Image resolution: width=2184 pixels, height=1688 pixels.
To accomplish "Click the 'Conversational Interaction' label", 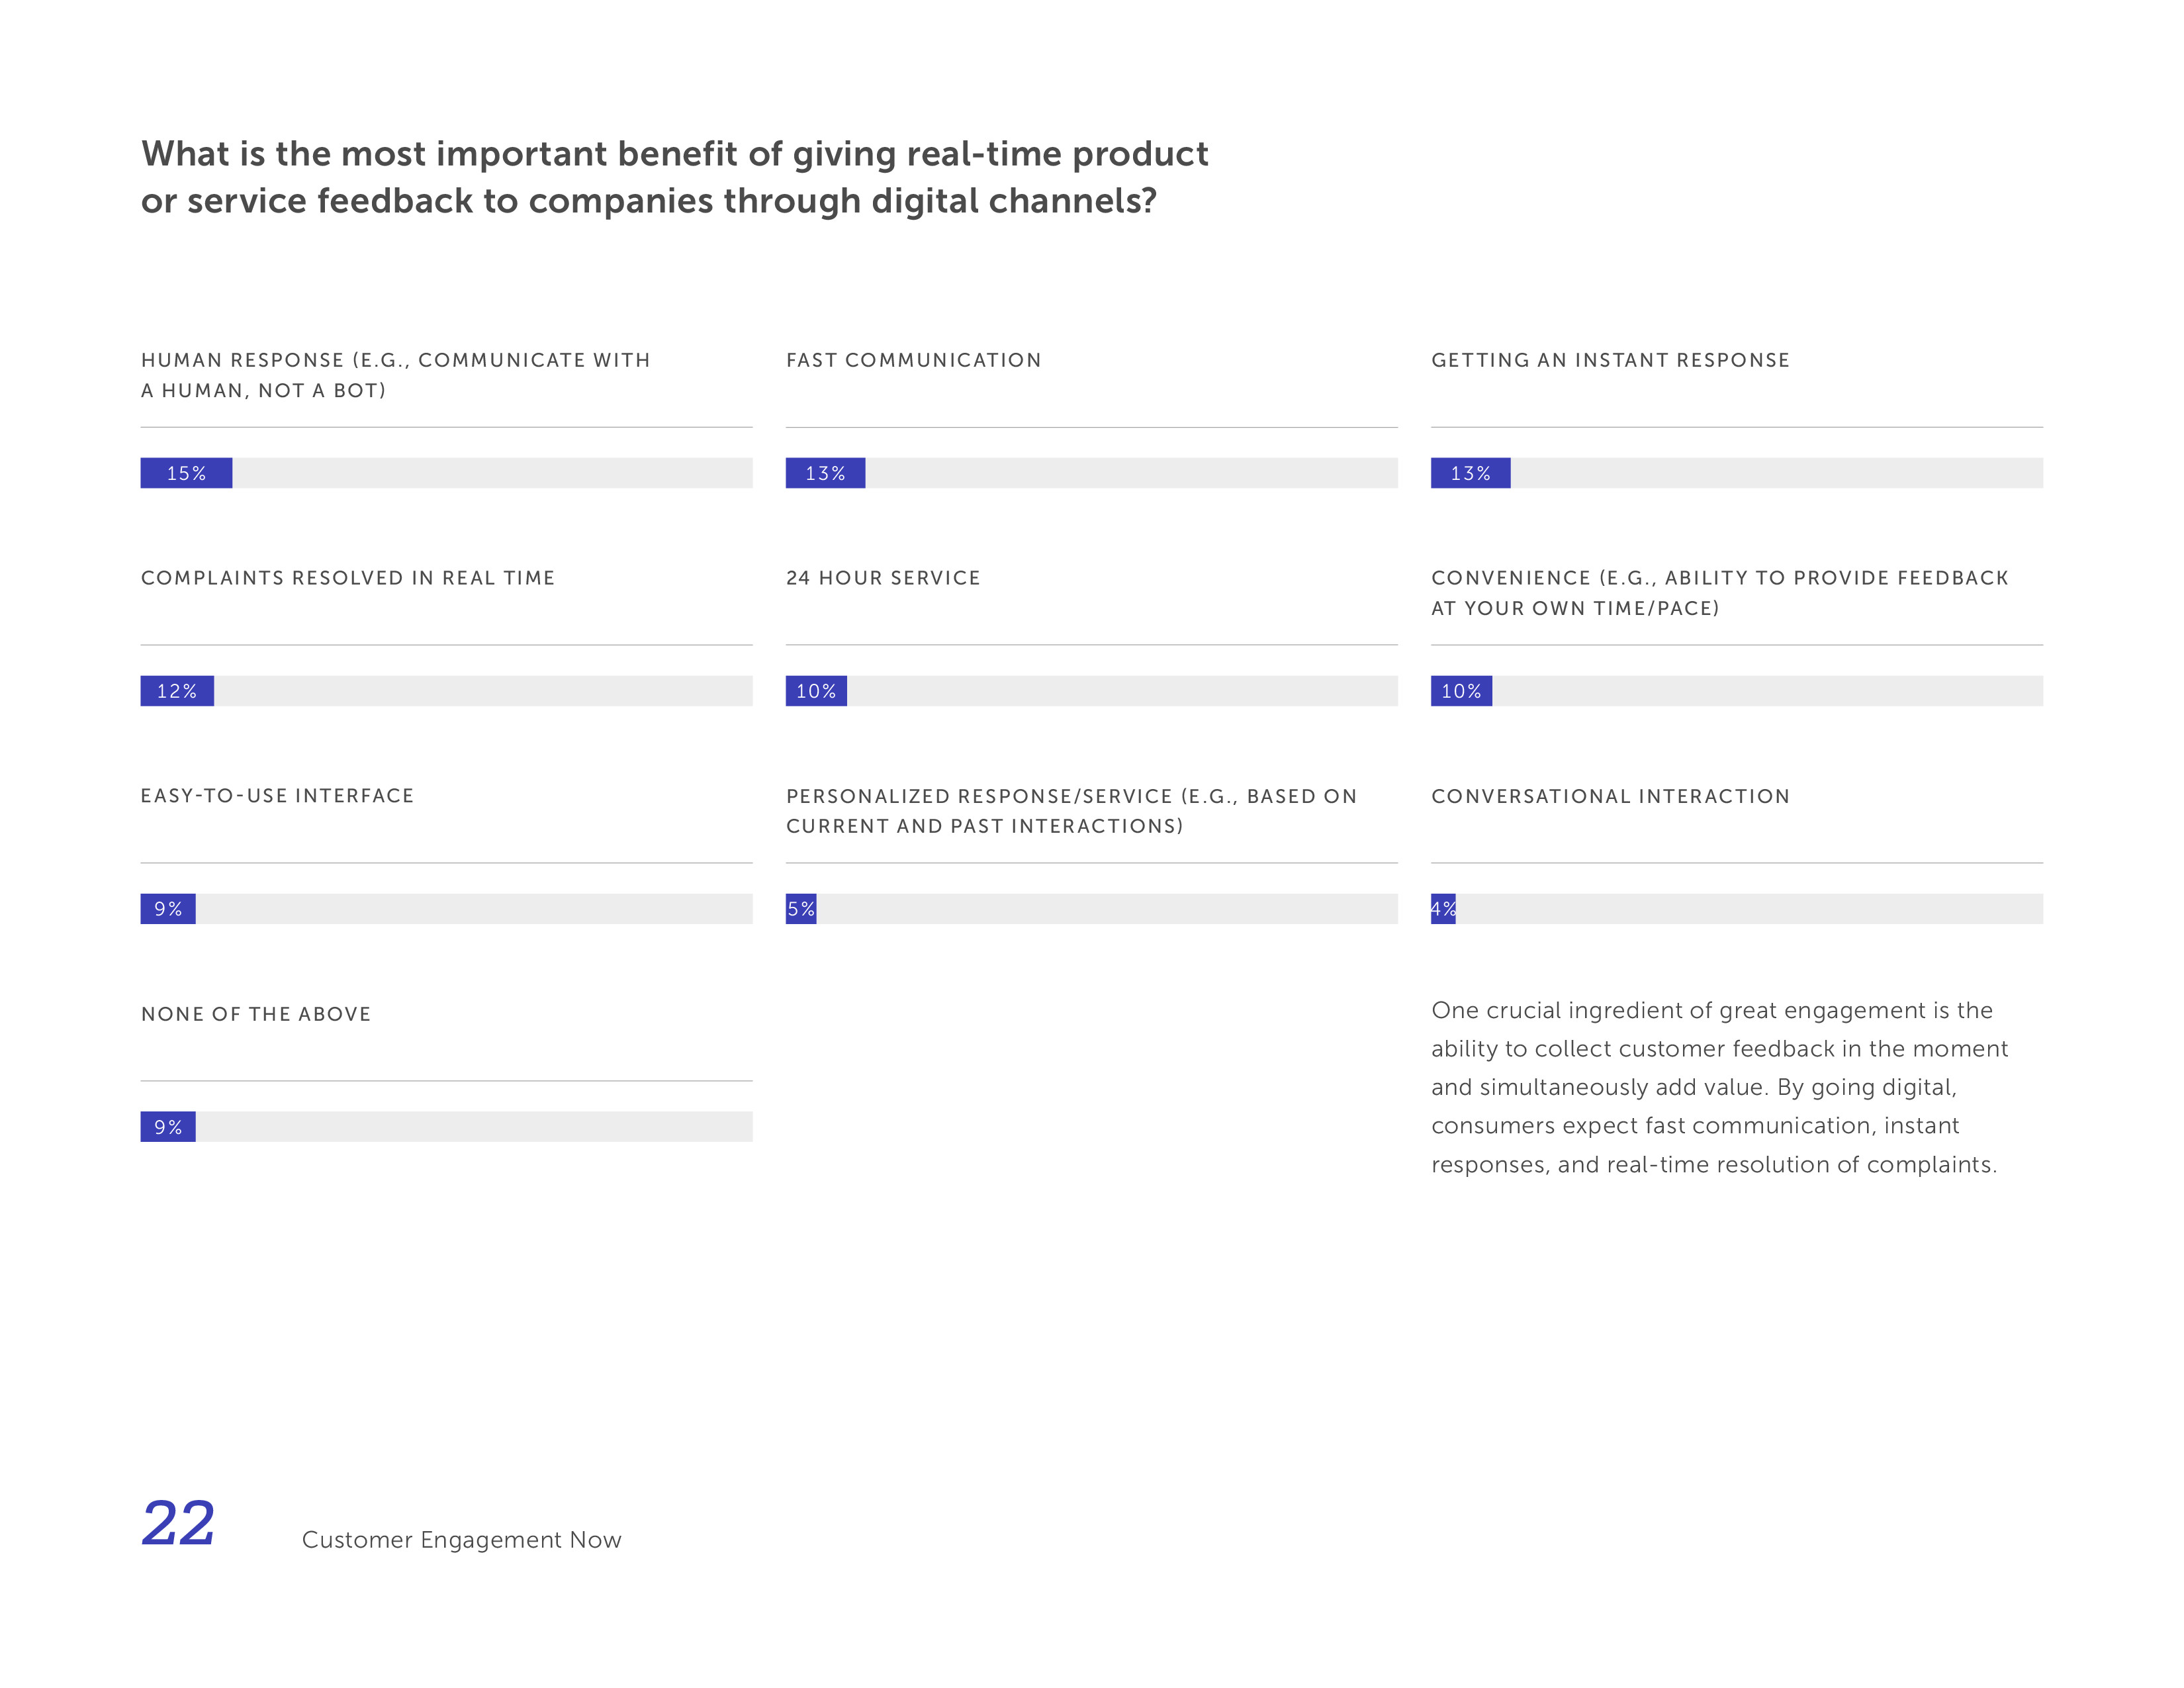I will pos(1610,796).
